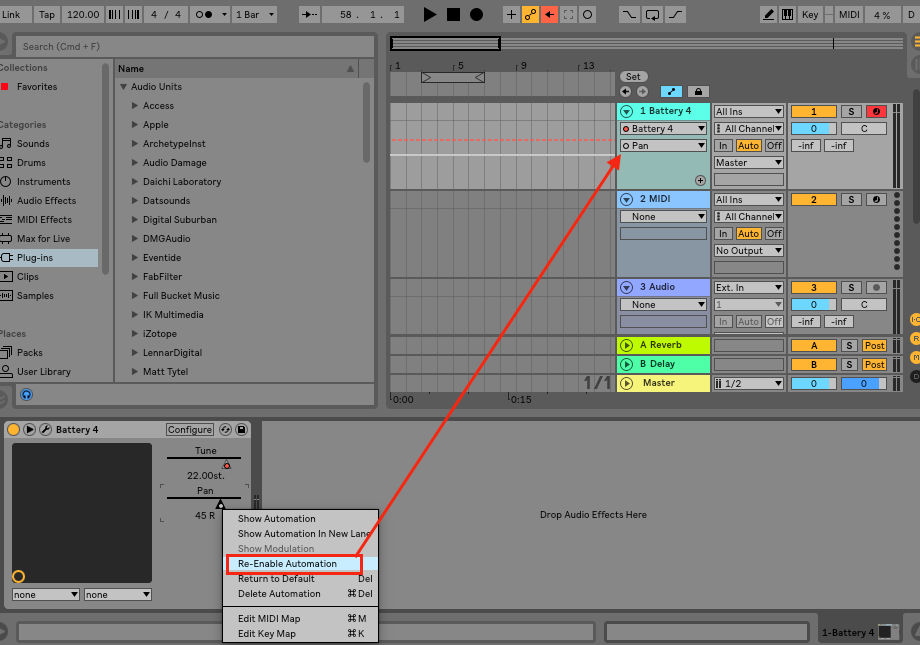Open track 1 All Ins input dropdown

pyautogui.click(x=749, y=112)
